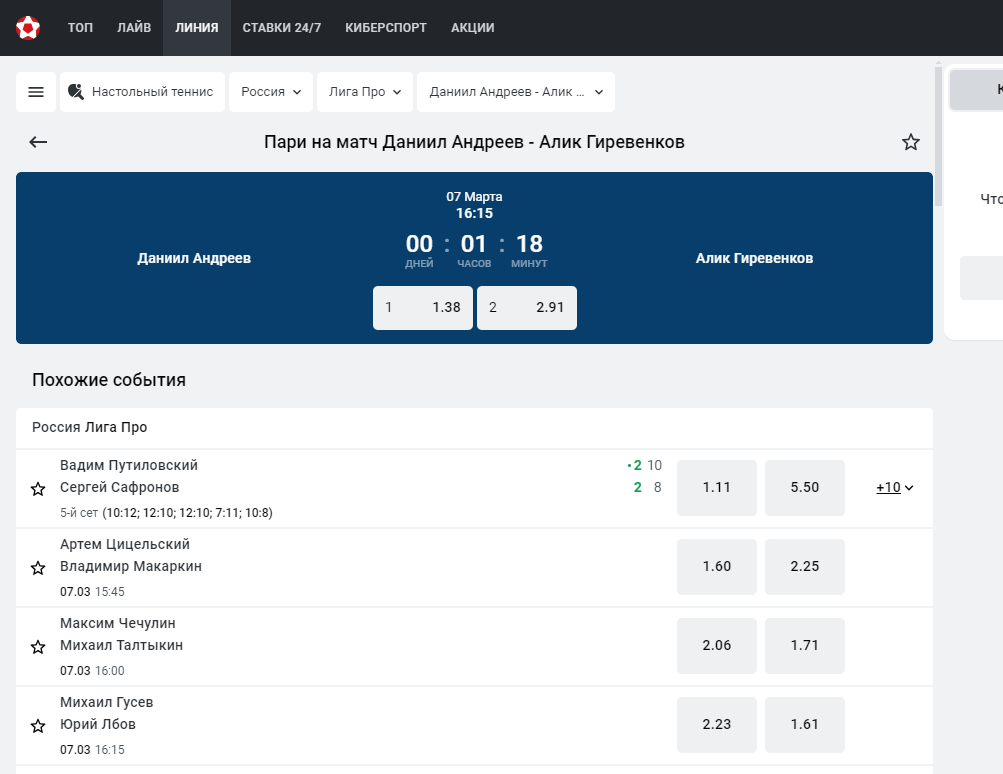Select odds 1.71 for Талтыкин

tap(805, 645)
